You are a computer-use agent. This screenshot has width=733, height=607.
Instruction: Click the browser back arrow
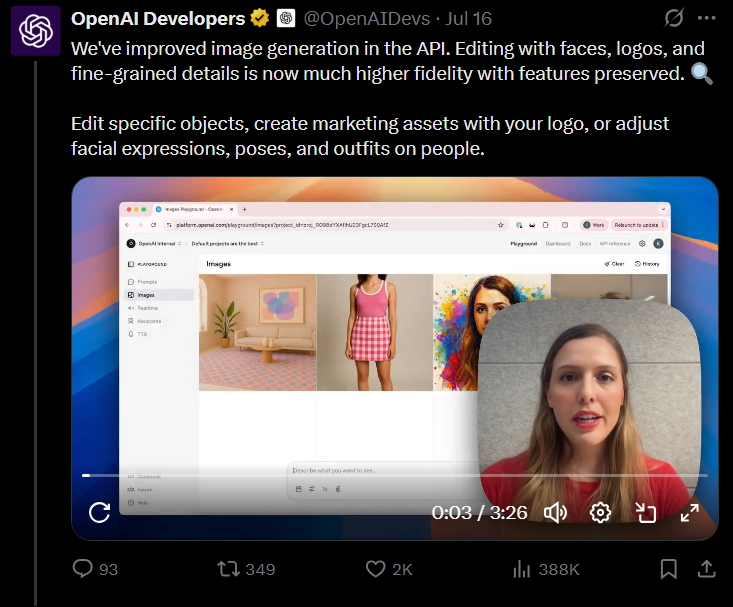pos(127,225)
